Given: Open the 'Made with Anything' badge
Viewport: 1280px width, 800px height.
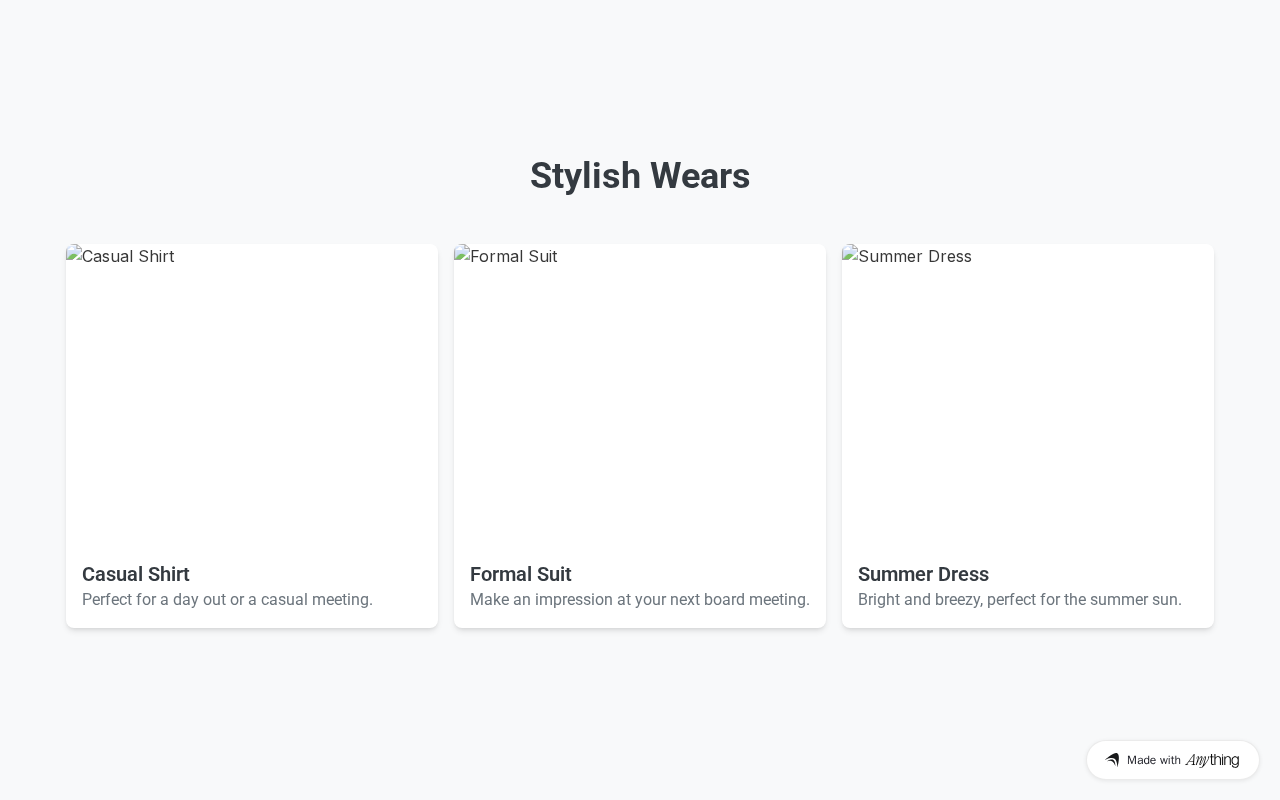Looking at the screenshot, I should (x=1172, y=760).
